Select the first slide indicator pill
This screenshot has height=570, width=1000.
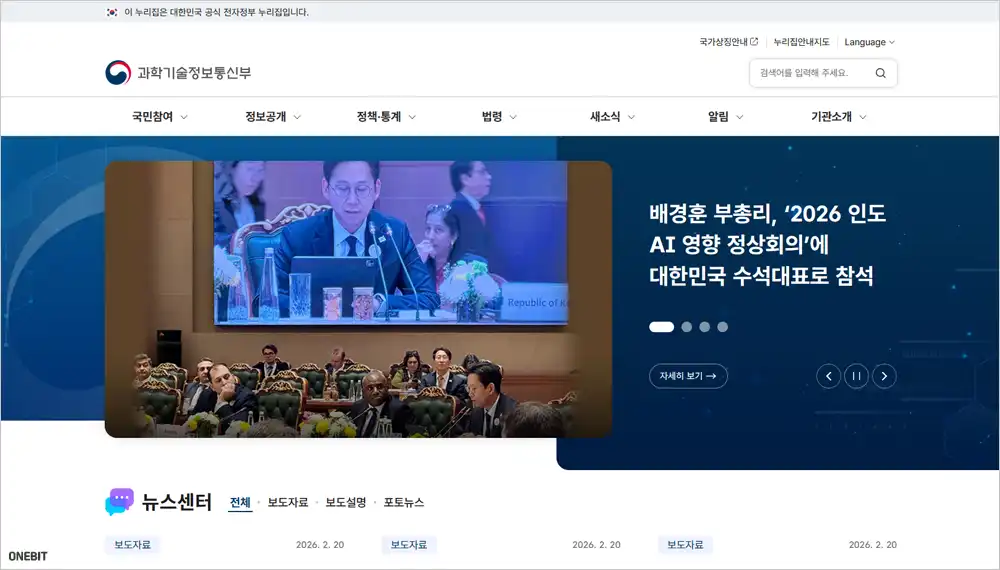661,327
